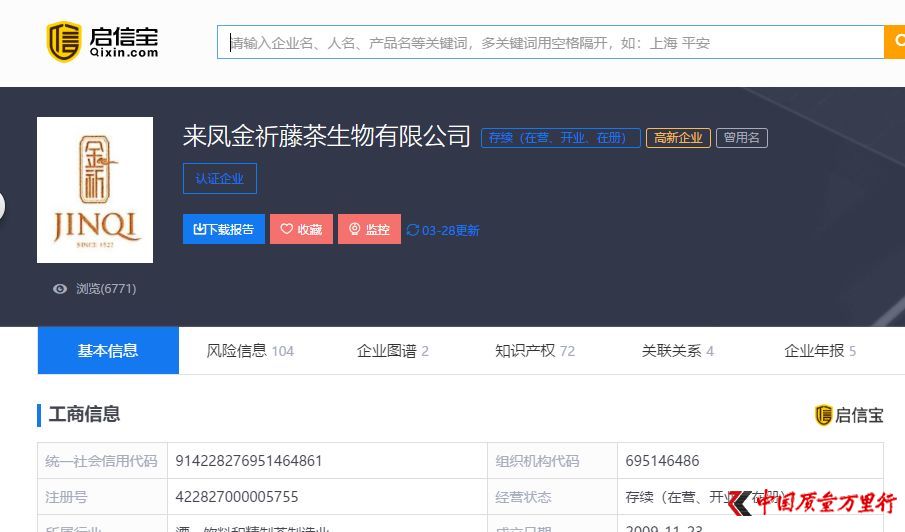Click the refresh icon beside 03-28更新
The width and height of the screenshot is (905, 532).
coord(412,230)
